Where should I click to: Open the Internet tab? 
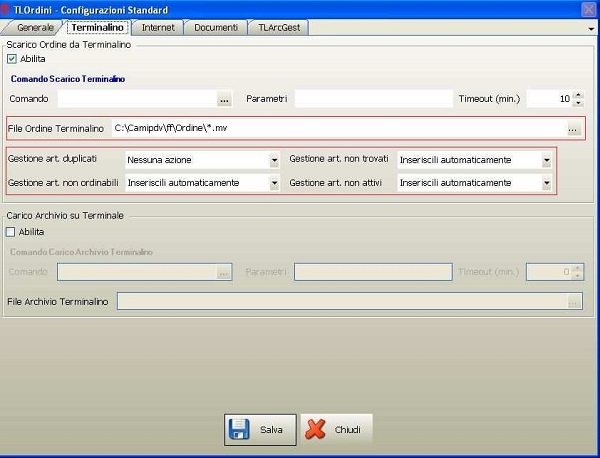click(x=160, y=27)
